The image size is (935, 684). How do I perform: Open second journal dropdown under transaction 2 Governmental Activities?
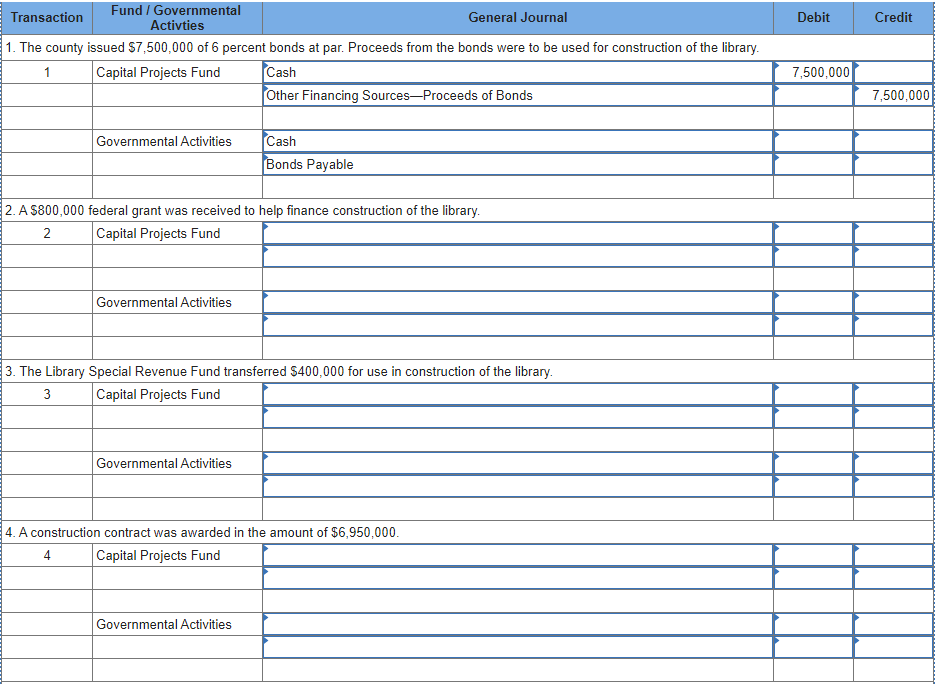518,325
